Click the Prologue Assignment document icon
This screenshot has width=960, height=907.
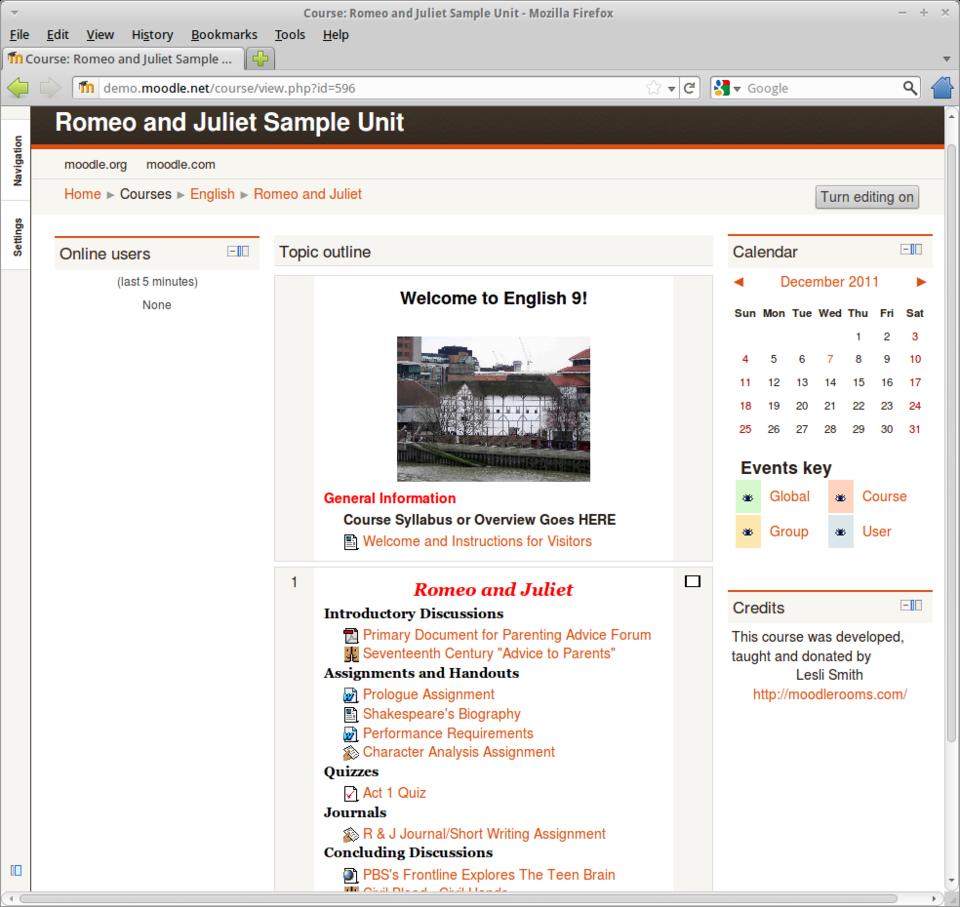pos(351,695)
